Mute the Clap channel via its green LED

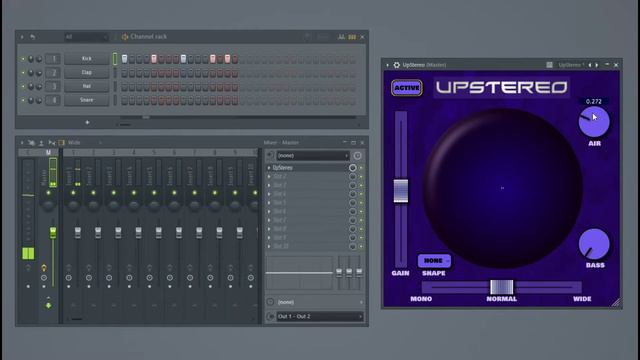(23, 73)
